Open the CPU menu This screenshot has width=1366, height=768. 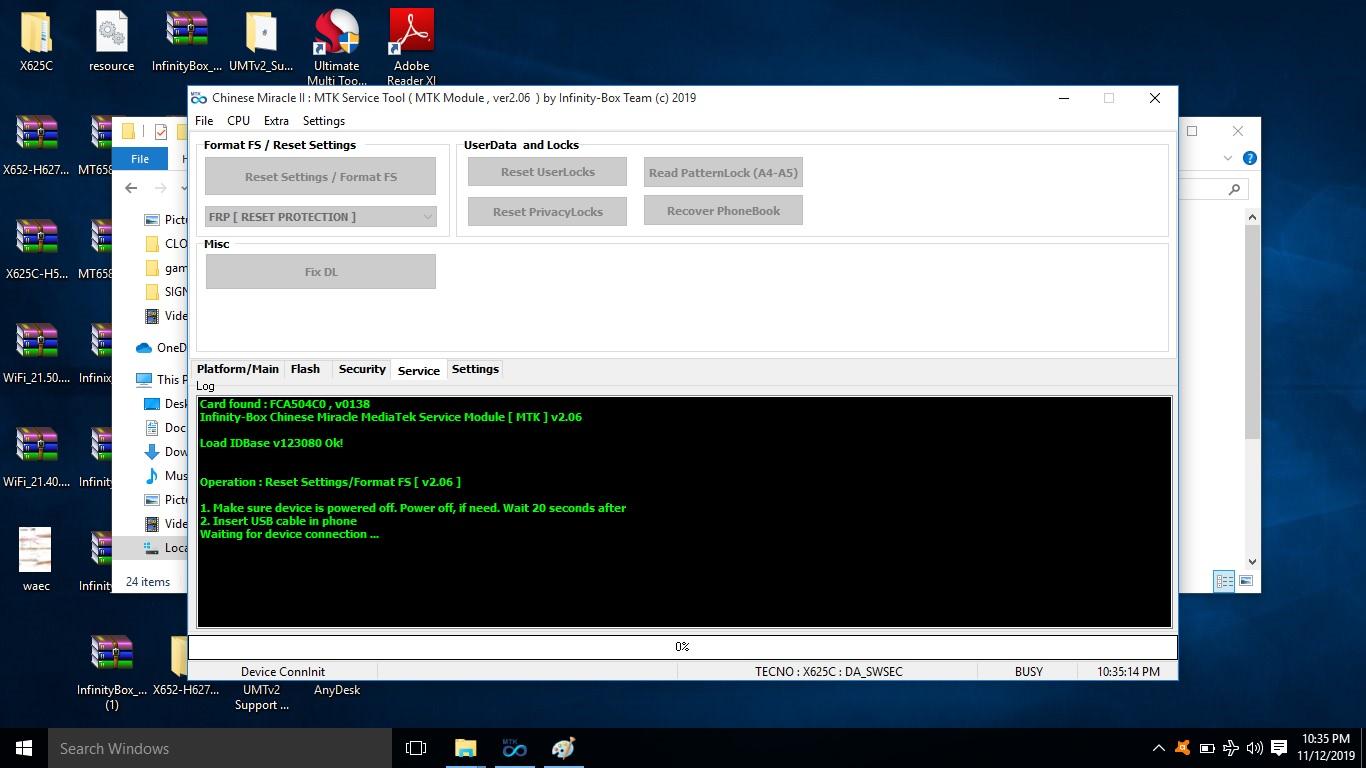click(x=238, y=120)
